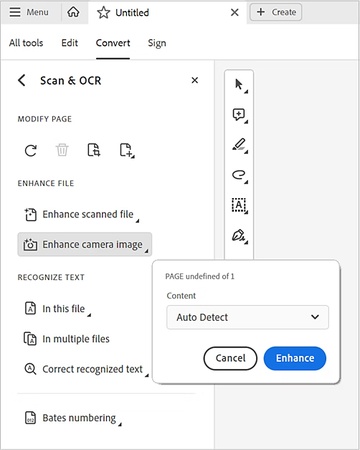
Task: Switch to the Sign tab
Action: point(157,43)
